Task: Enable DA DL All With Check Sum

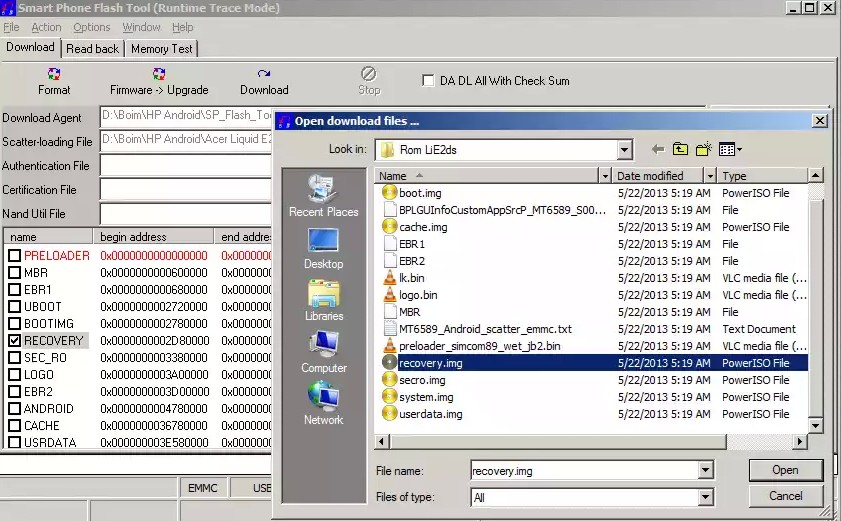Action: [428, 80]
